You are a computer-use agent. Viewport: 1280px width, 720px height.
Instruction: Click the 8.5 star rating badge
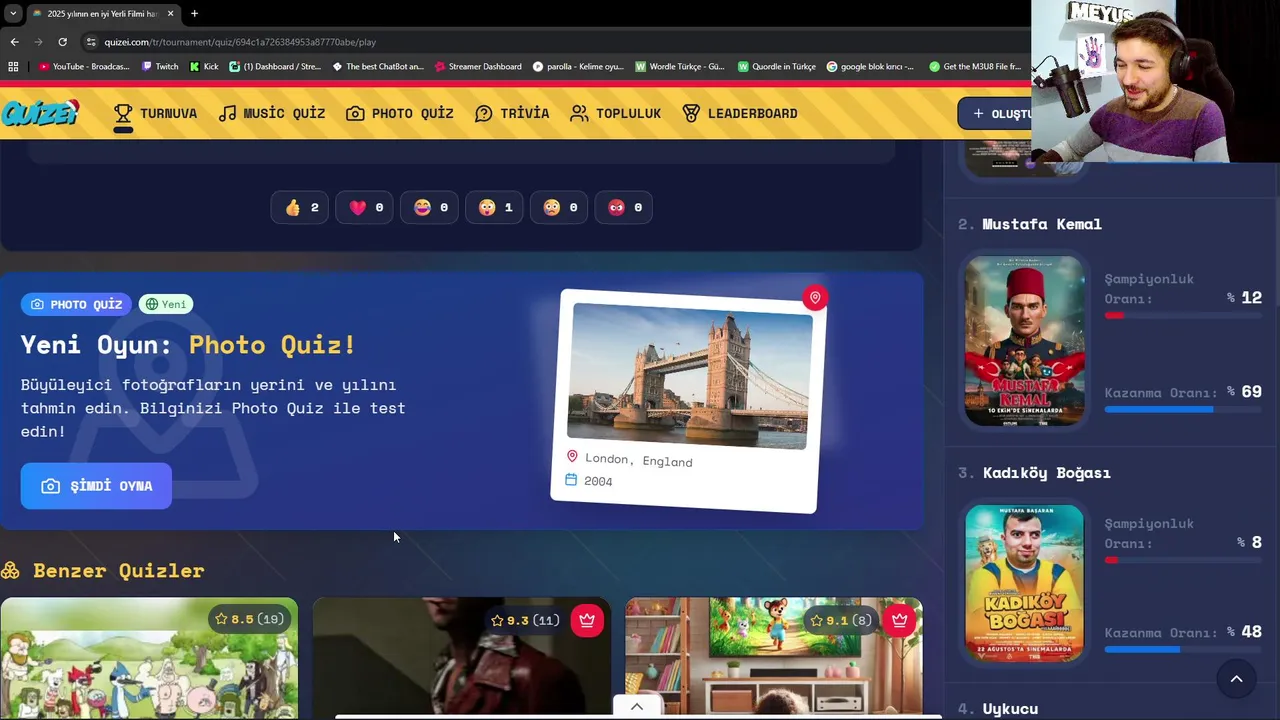pos(249,619)
